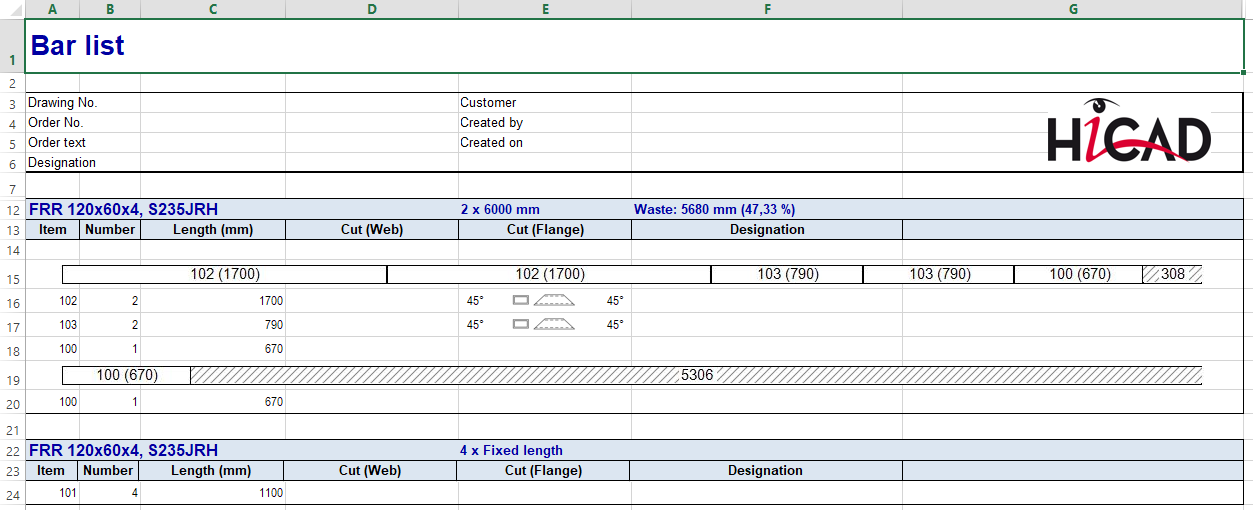Select the 100 (670) segment in row 19
This screenshot has width=1253, height=510.
pos(126,375)
